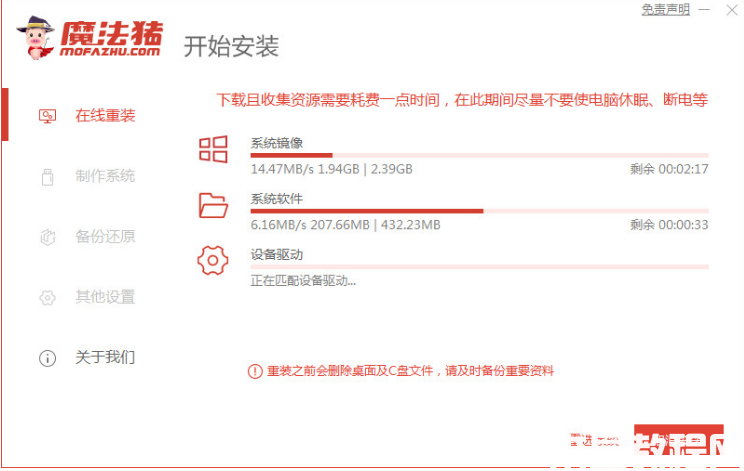Click the monitor icon beside 在线重装

pyautogui.click(x=47, y=116)
